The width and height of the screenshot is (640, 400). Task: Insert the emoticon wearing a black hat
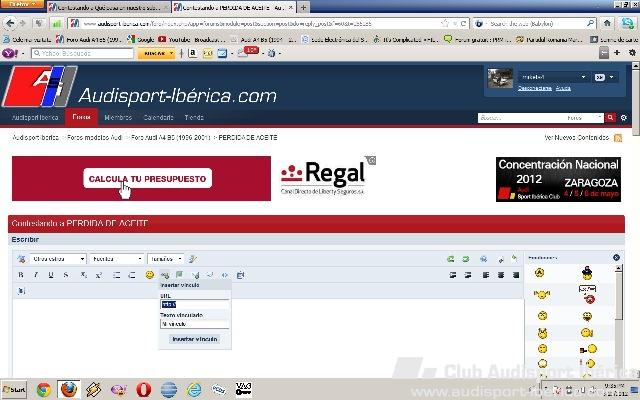click(x=587, y=273)
